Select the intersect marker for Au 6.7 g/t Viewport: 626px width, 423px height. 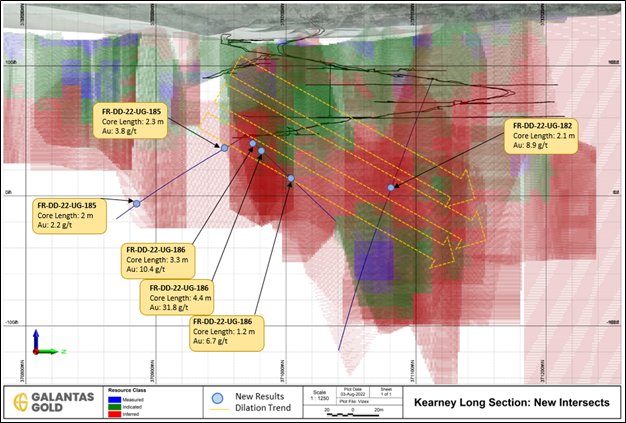(x=291, y=179)
